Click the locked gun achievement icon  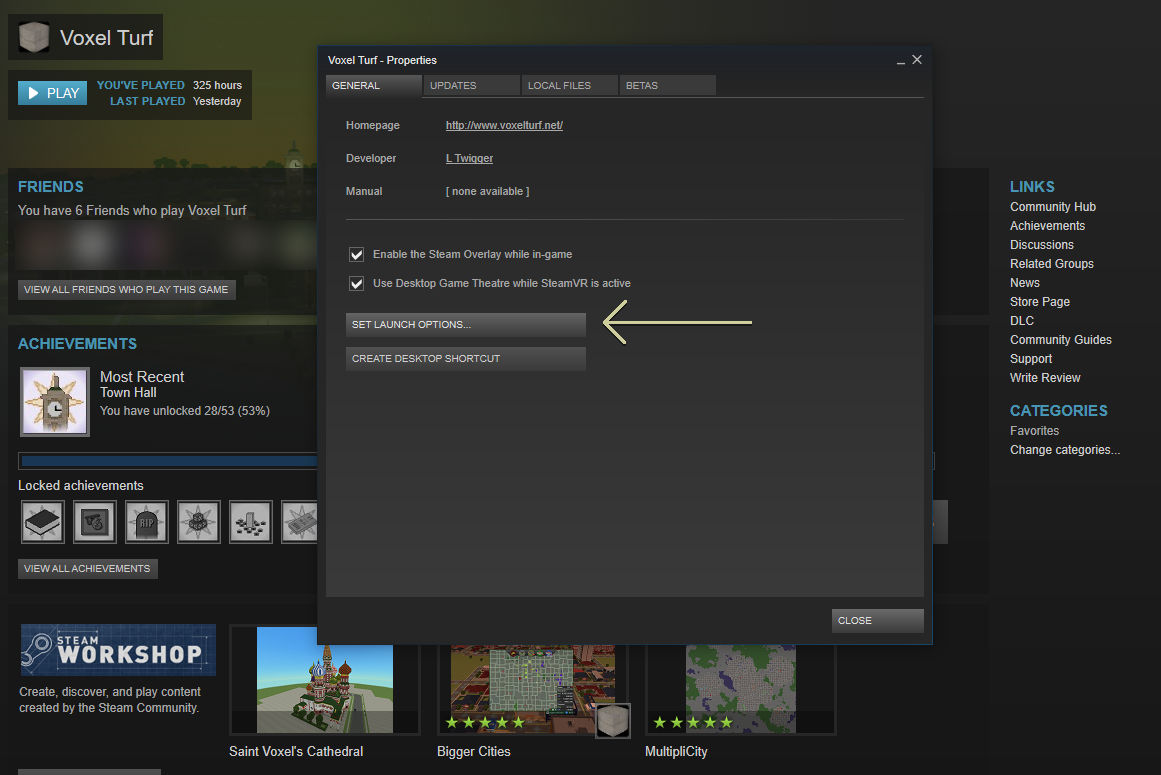(95, 521)
